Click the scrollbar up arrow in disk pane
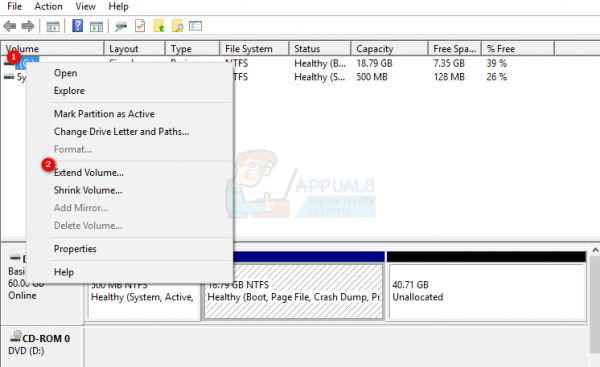The height and width of the screenshot is (367, 600). tap(595, 250)
